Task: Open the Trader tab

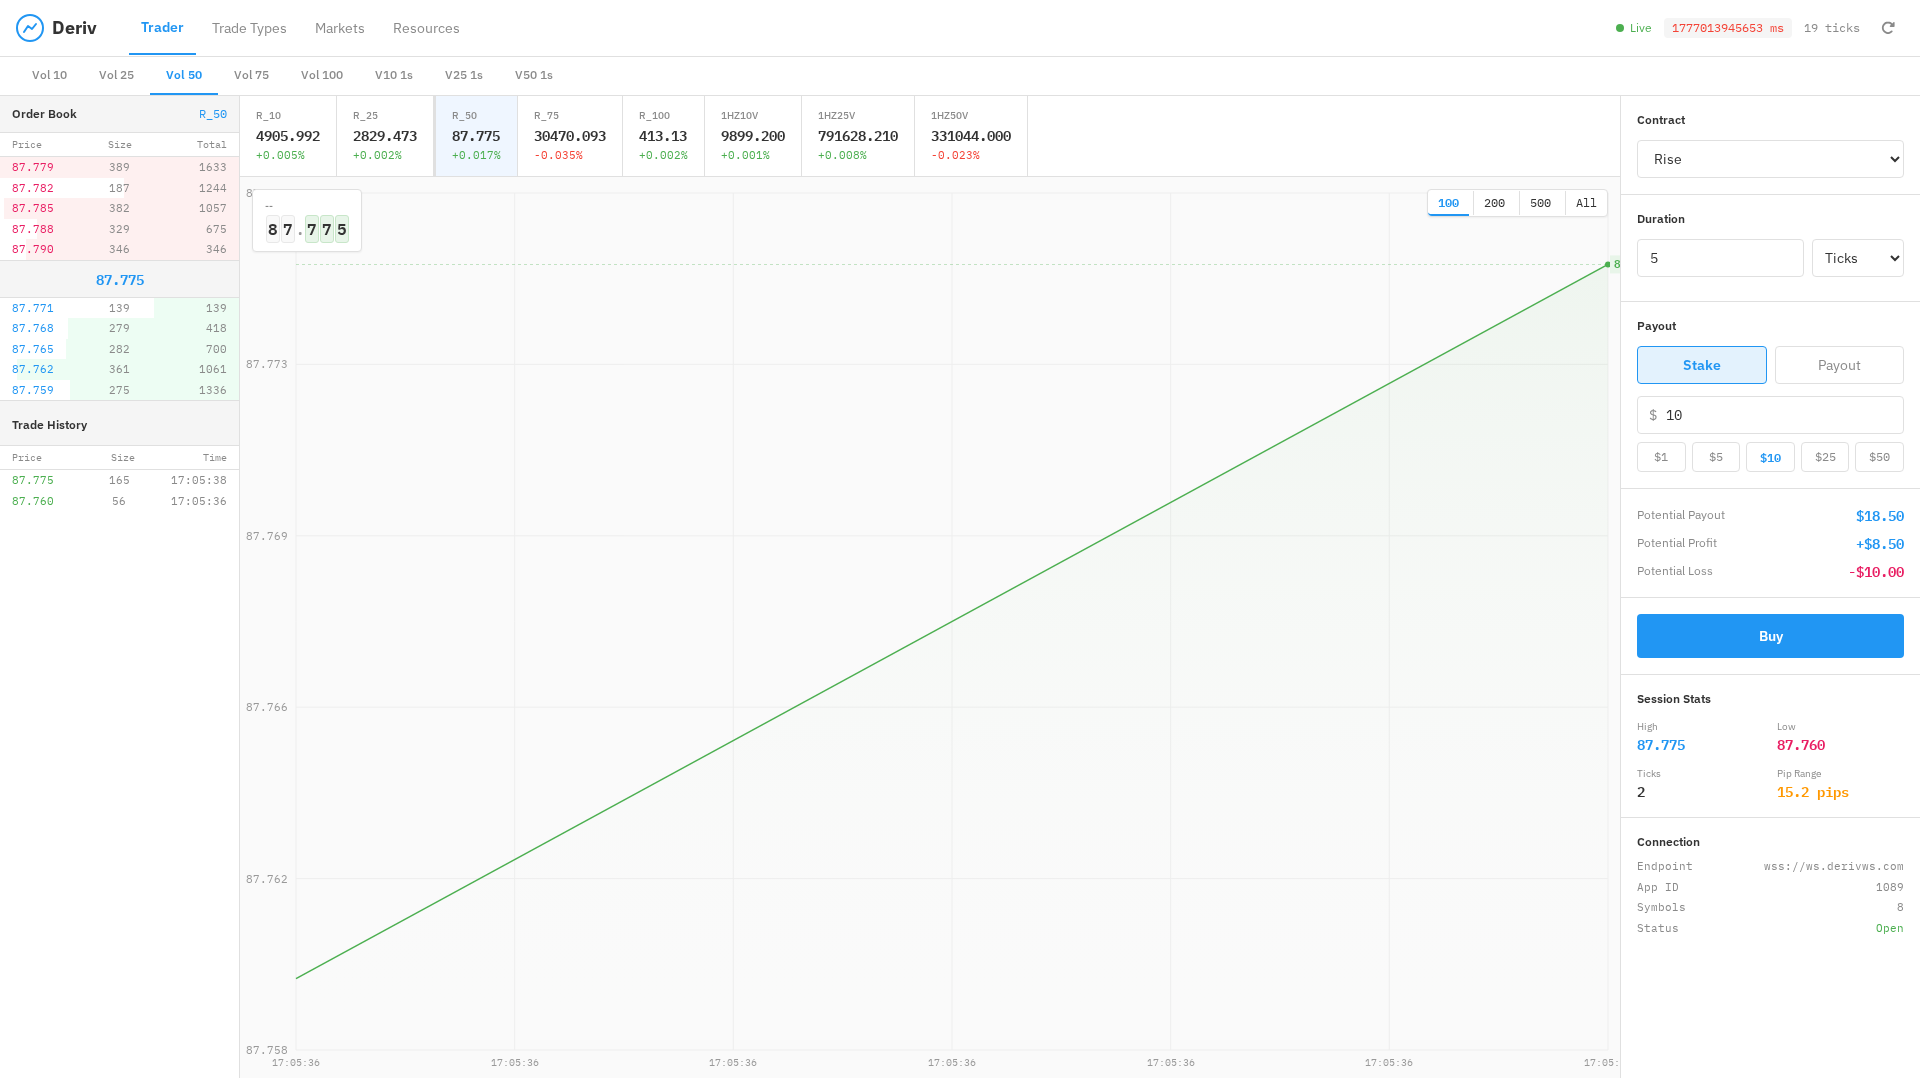Action: (x=162, y=28)
